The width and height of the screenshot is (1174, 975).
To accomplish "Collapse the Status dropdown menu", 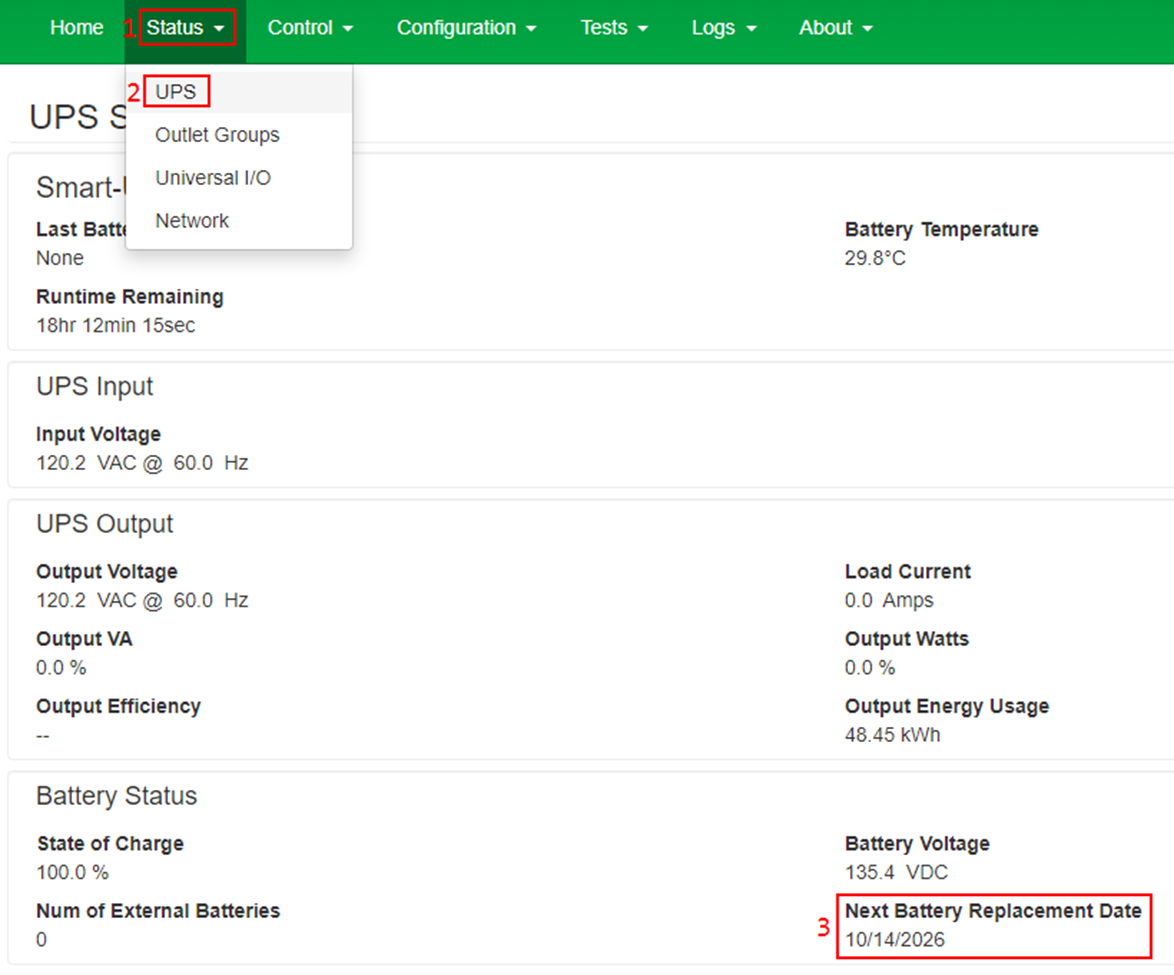I will coord(186,28).
